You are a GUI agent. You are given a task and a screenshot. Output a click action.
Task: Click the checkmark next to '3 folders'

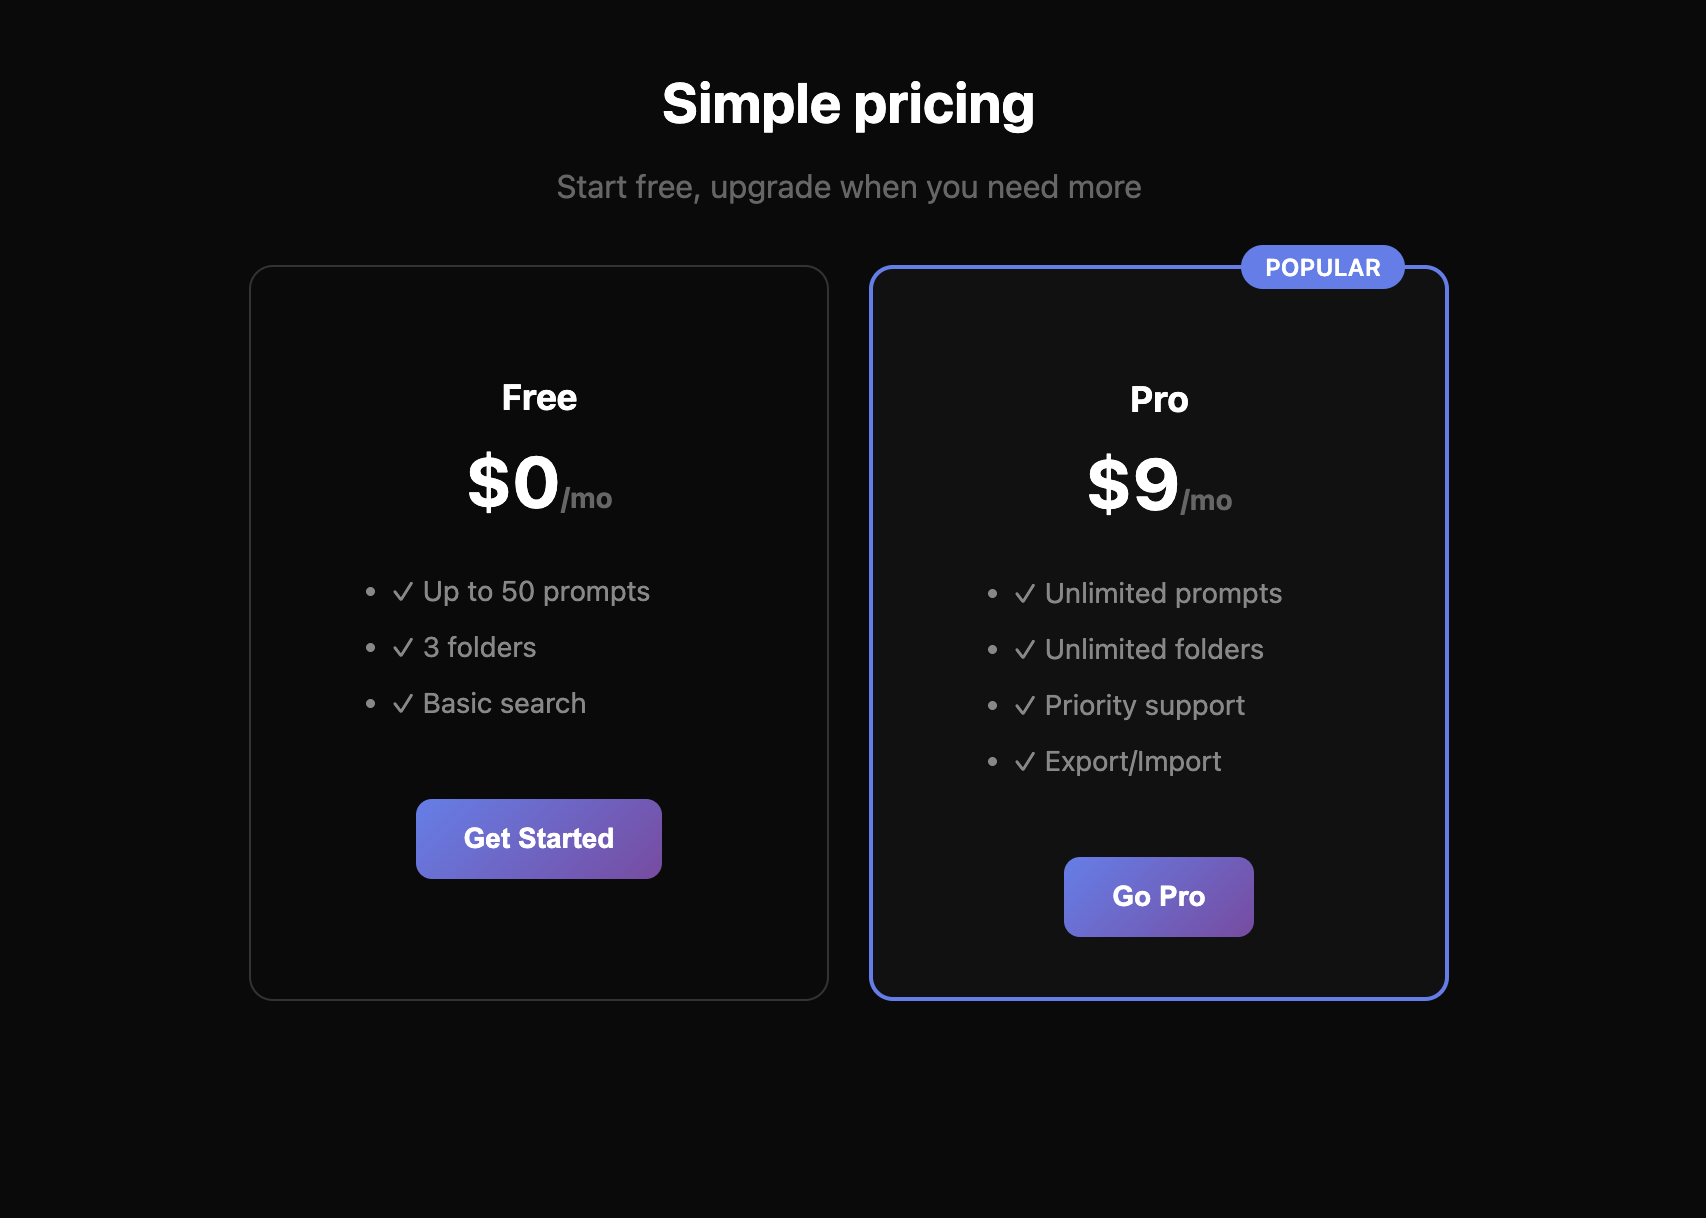coord(403,647)
